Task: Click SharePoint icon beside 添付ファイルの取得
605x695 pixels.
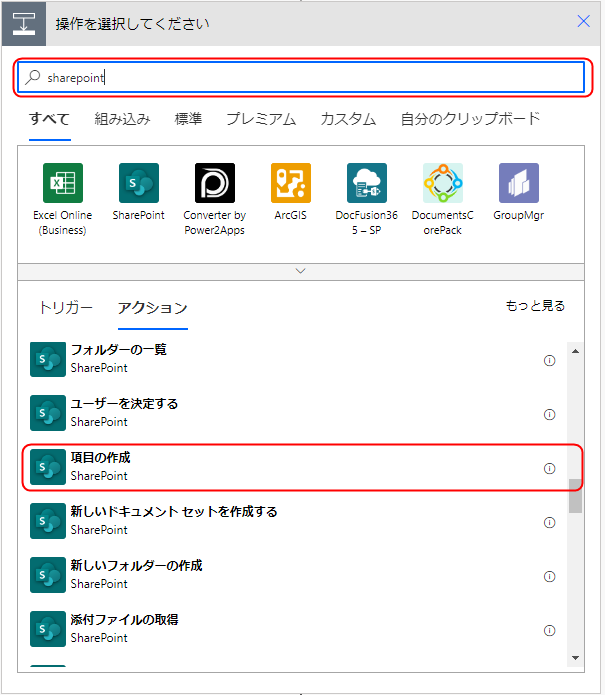Action: [x=48, y=629]
